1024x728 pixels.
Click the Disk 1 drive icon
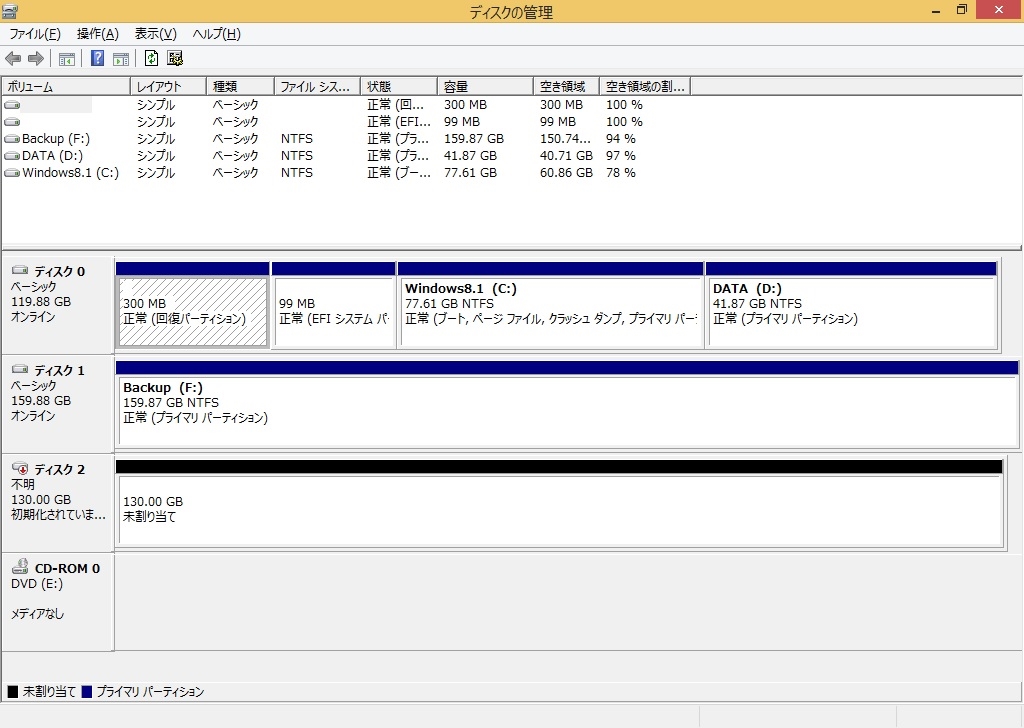20,370
